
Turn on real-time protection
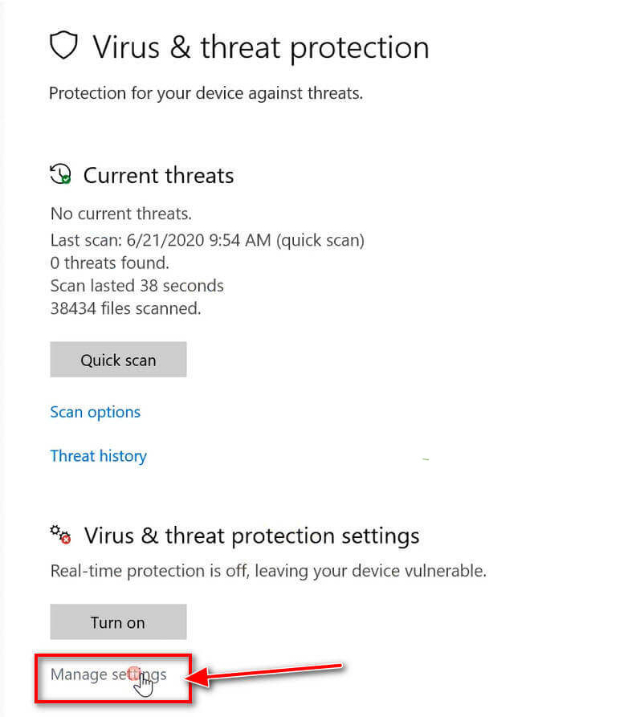point(118,622)
